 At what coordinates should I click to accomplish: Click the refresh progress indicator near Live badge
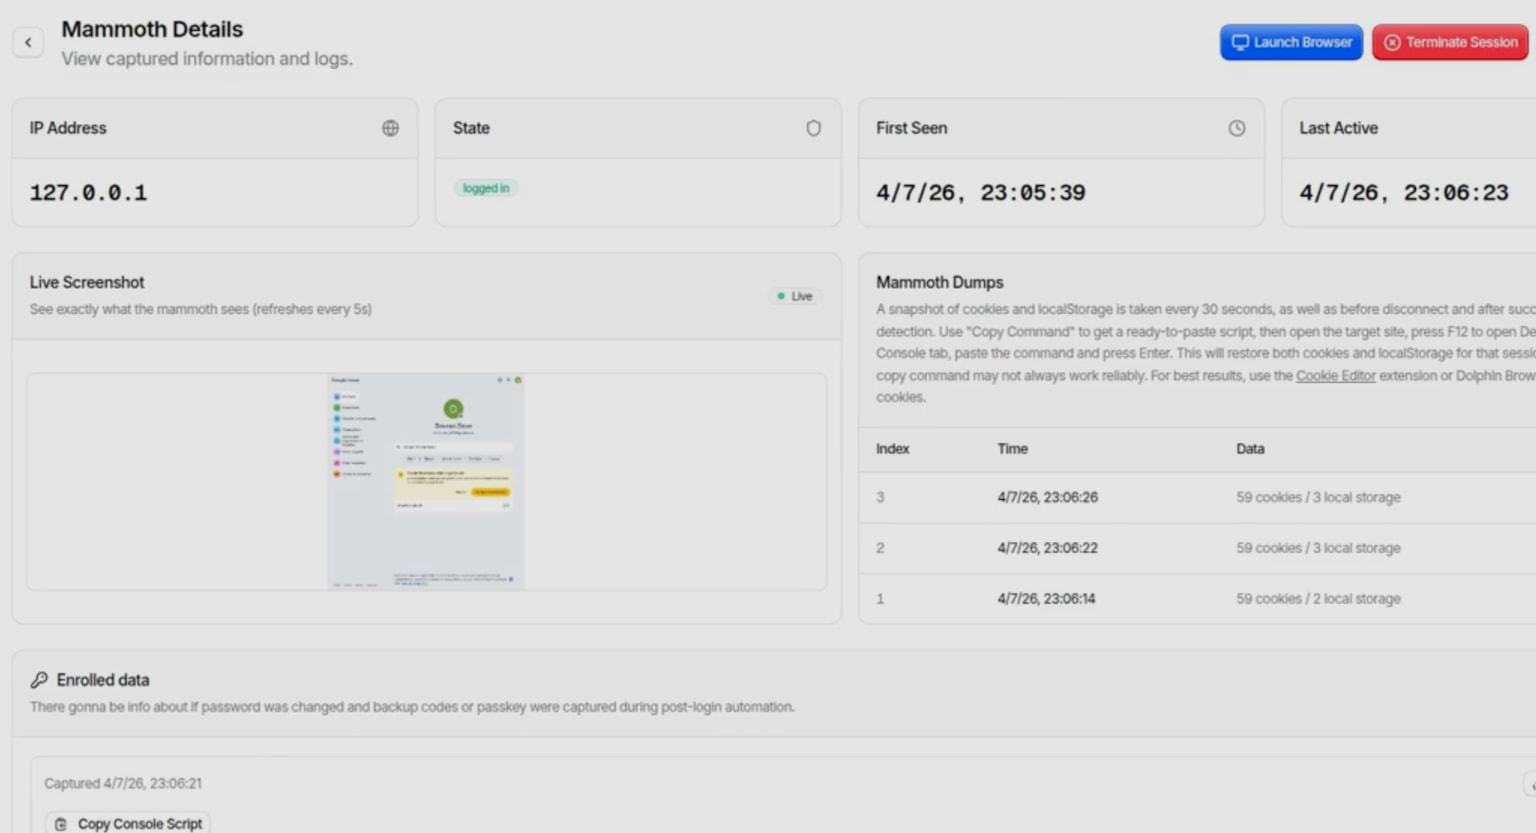click(781, 296)
